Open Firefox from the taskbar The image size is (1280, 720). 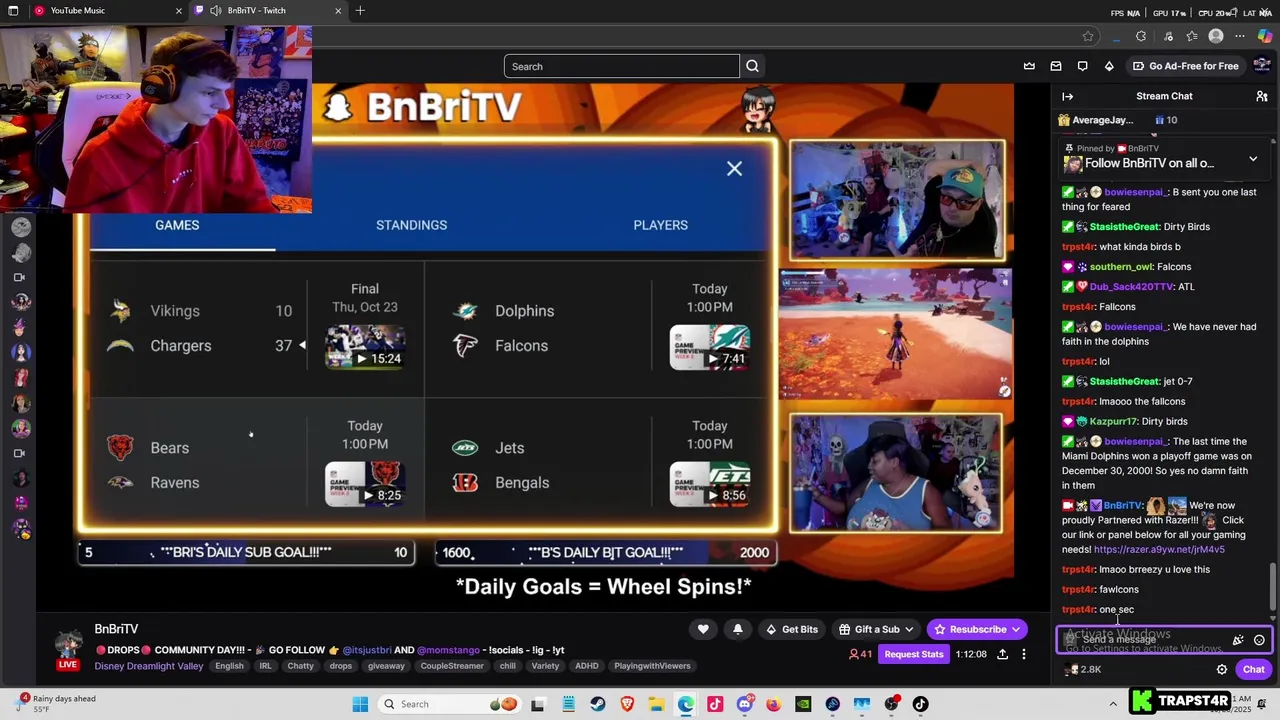[x=773, y=704]
